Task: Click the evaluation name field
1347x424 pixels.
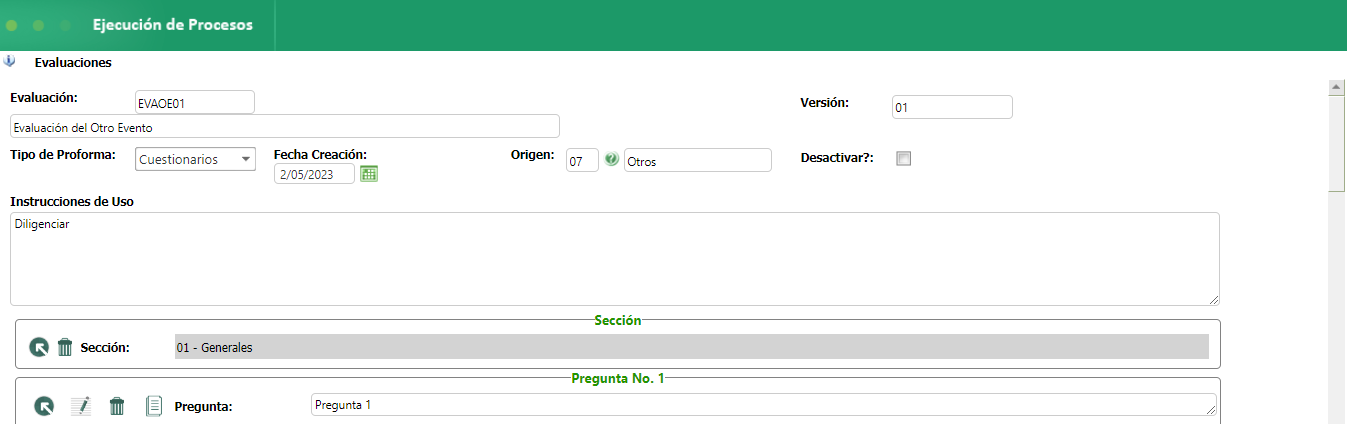Action: 284,126
